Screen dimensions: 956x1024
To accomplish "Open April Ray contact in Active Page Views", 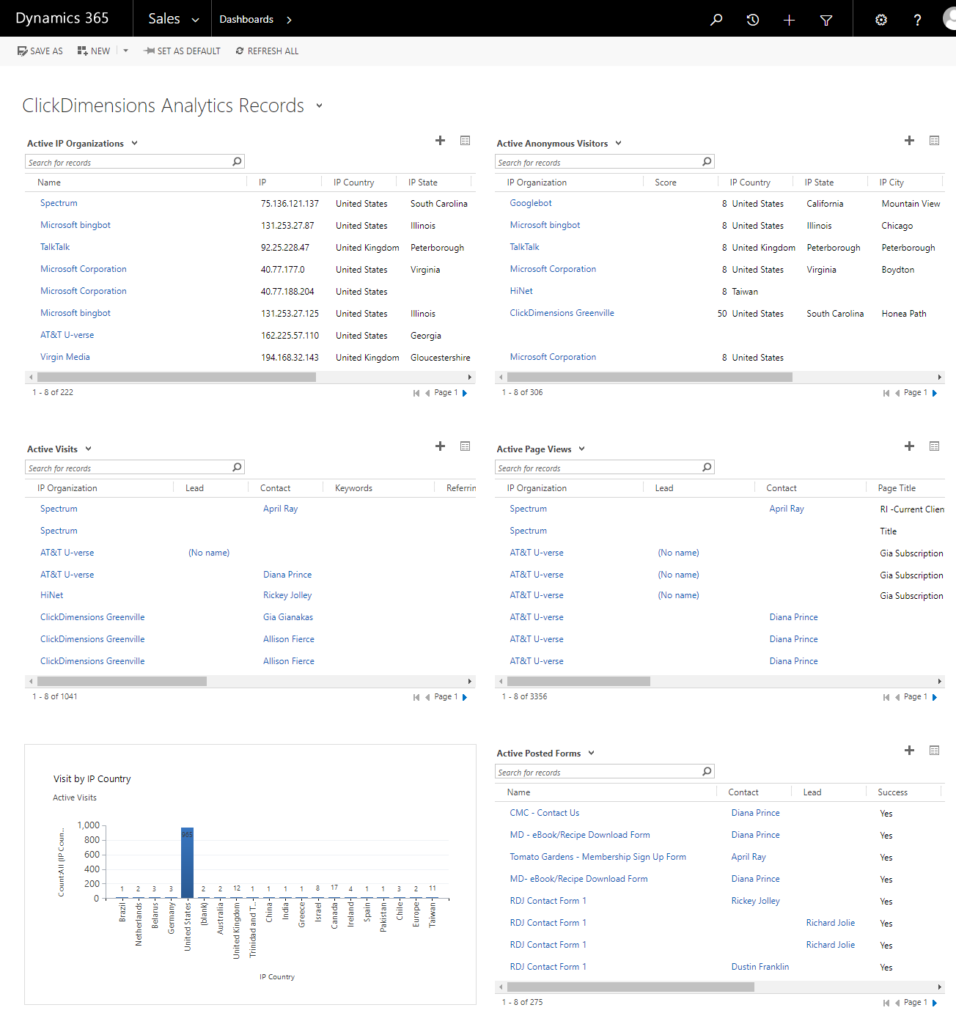I will point(786,509).
